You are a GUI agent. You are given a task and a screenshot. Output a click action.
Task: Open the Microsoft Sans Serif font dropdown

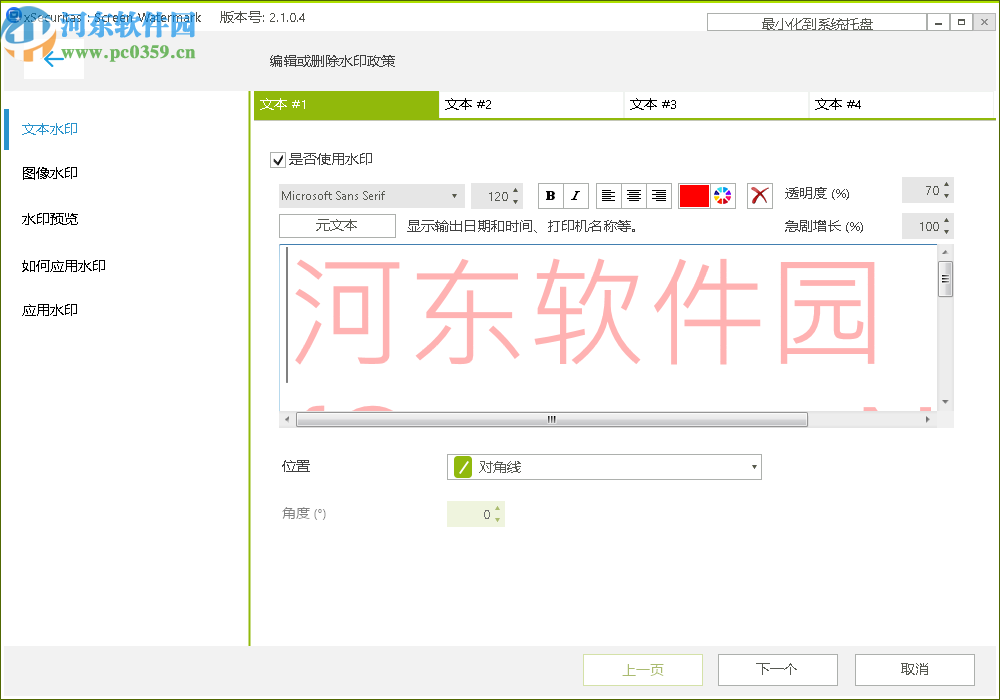pyautogui.click(x=370, y=195)
